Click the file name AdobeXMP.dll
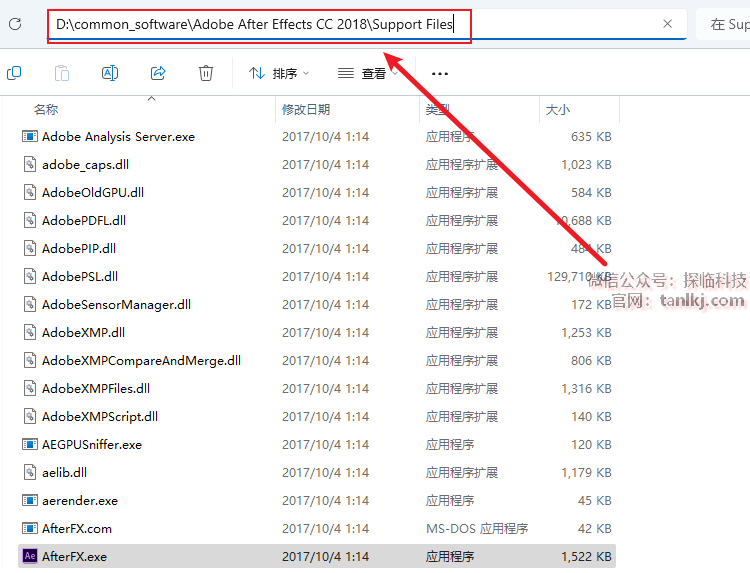 [x=83, y=332]
